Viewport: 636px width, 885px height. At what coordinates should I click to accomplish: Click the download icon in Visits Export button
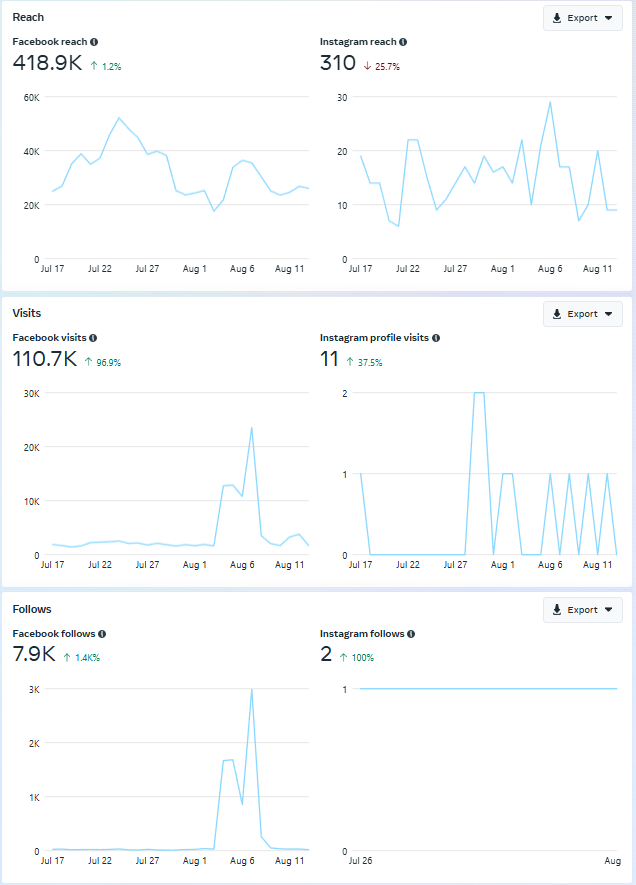[x=557, y=314]
